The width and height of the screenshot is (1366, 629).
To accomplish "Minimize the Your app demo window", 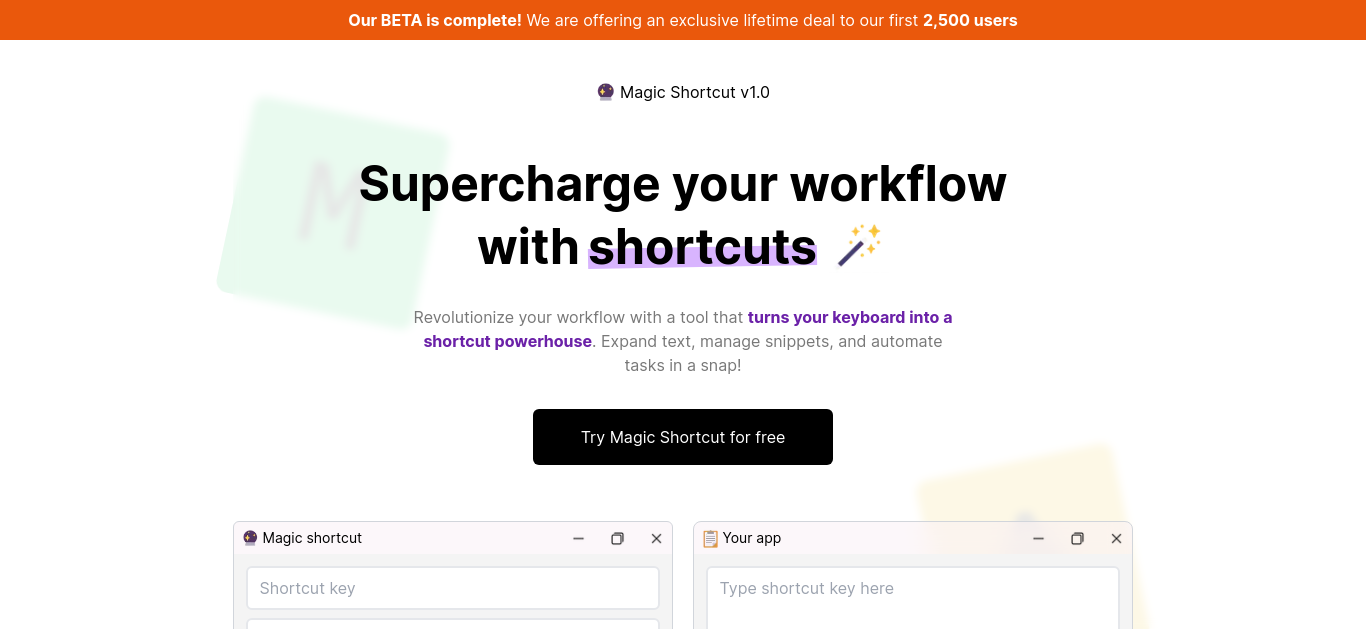I will pyautogui.click(x=1038, y=538).
